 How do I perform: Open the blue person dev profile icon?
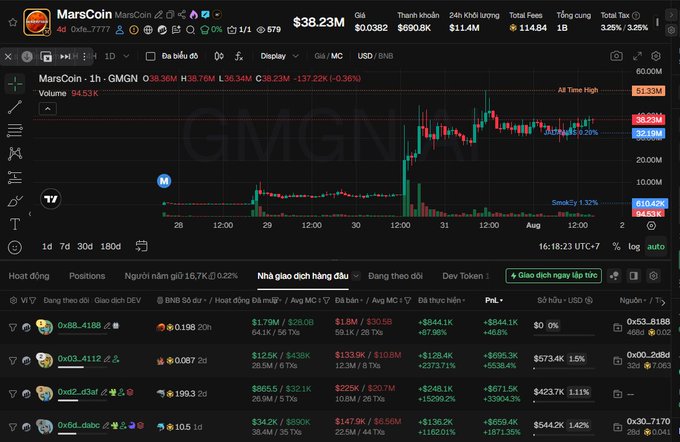(120, 29)
